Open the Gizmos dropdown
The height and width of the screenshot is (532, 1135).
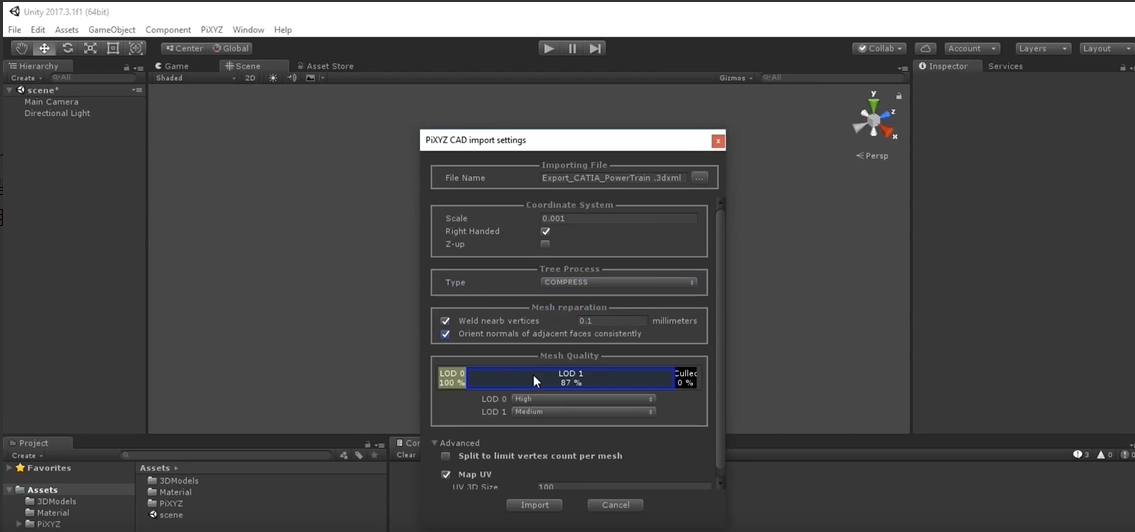[736, 78]
